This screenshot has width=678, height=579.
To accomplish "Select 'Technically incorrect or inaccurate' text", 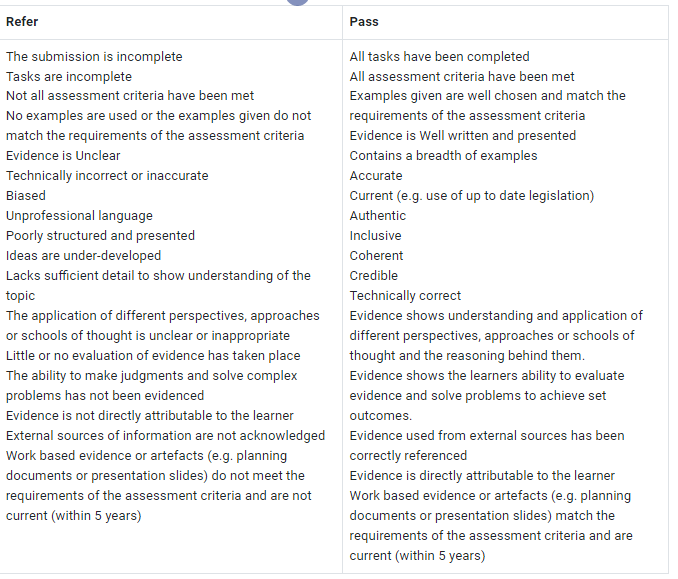I will click(107, 176).
